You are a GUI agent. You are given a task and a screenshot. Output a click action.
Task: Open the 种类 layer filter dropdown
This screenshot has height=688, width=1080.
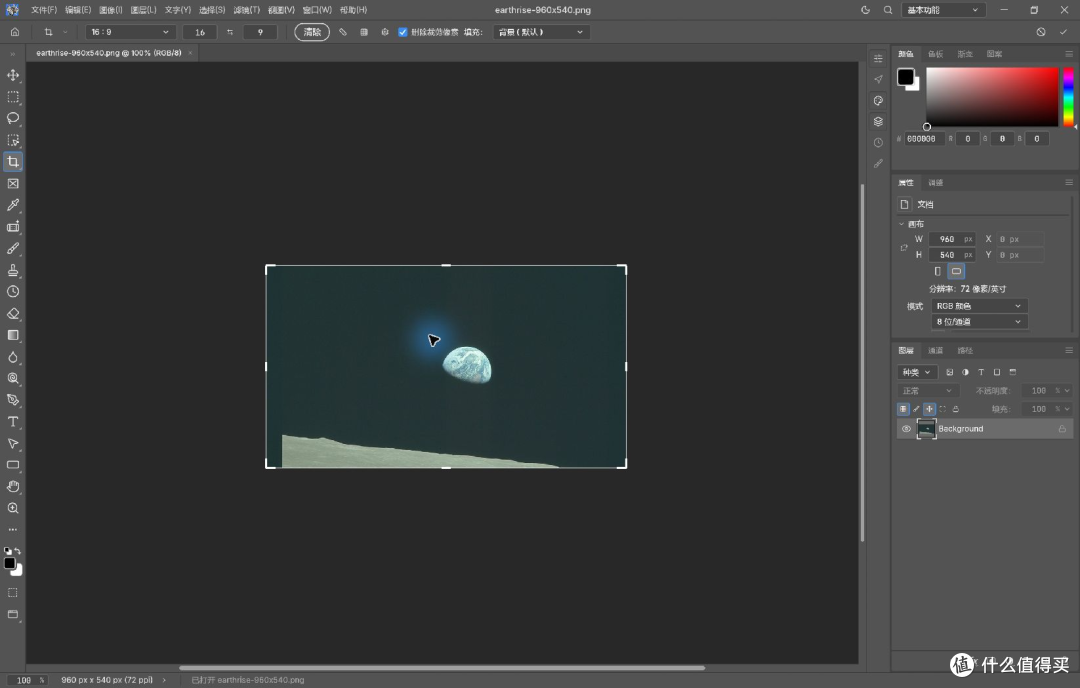coord(917,372)
